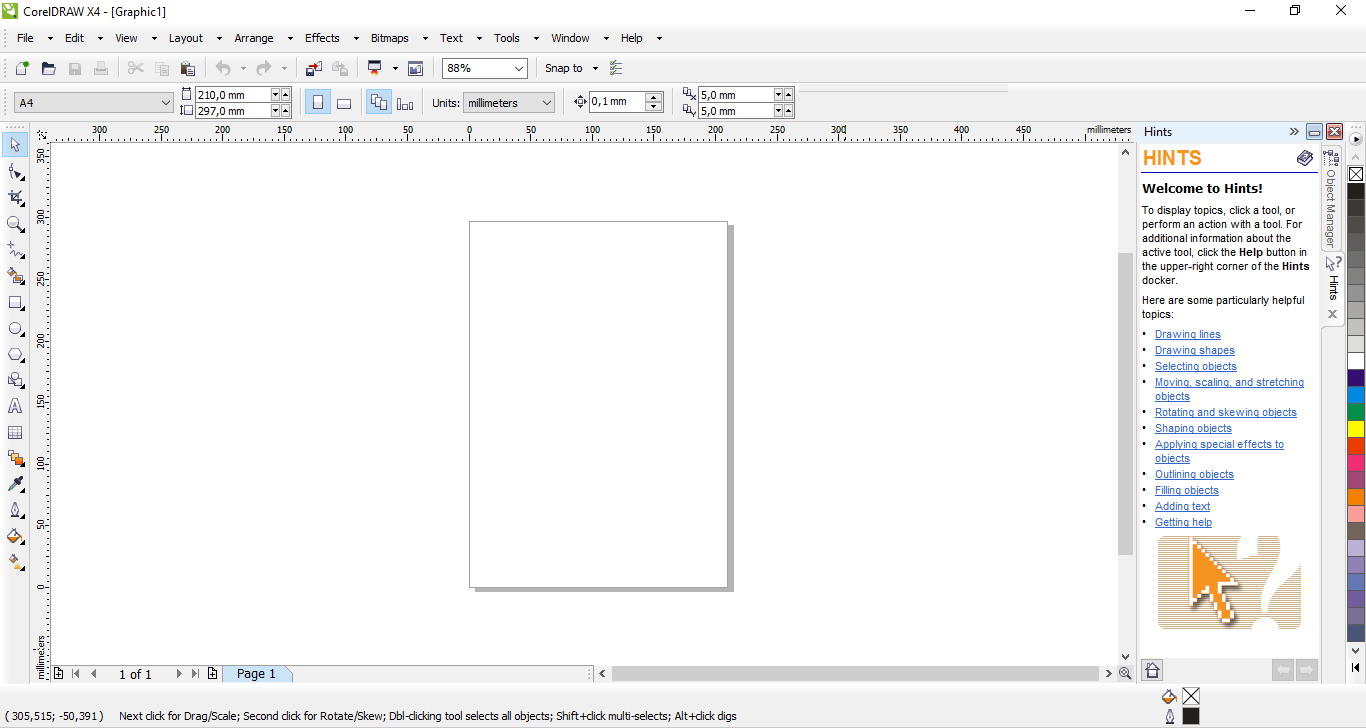
Task: Switch to the Page 1 tab
Action: coord(256,674)
